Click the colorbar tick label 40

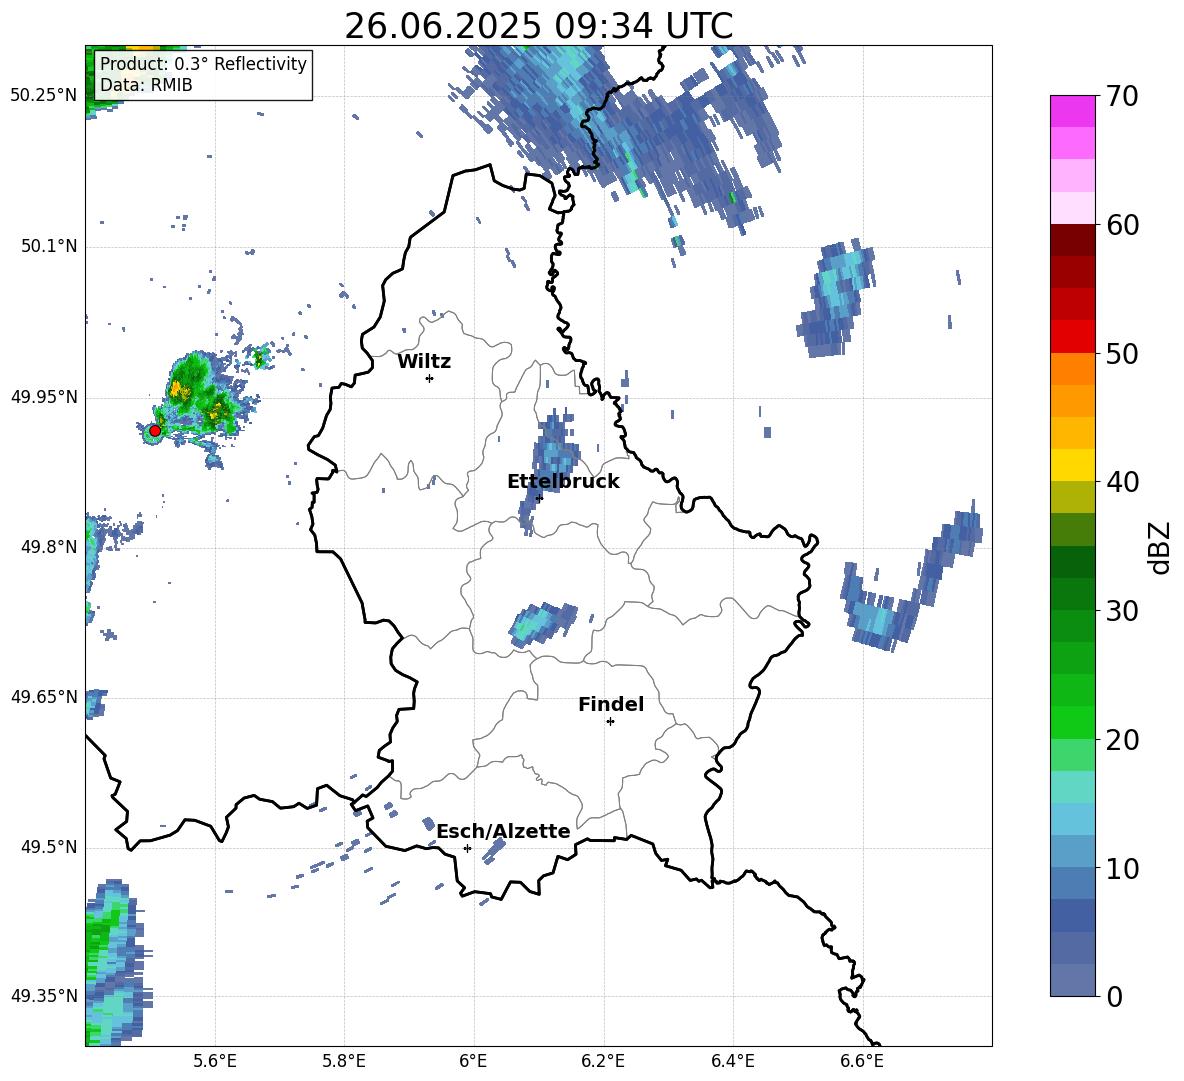tap(1122, 482)
